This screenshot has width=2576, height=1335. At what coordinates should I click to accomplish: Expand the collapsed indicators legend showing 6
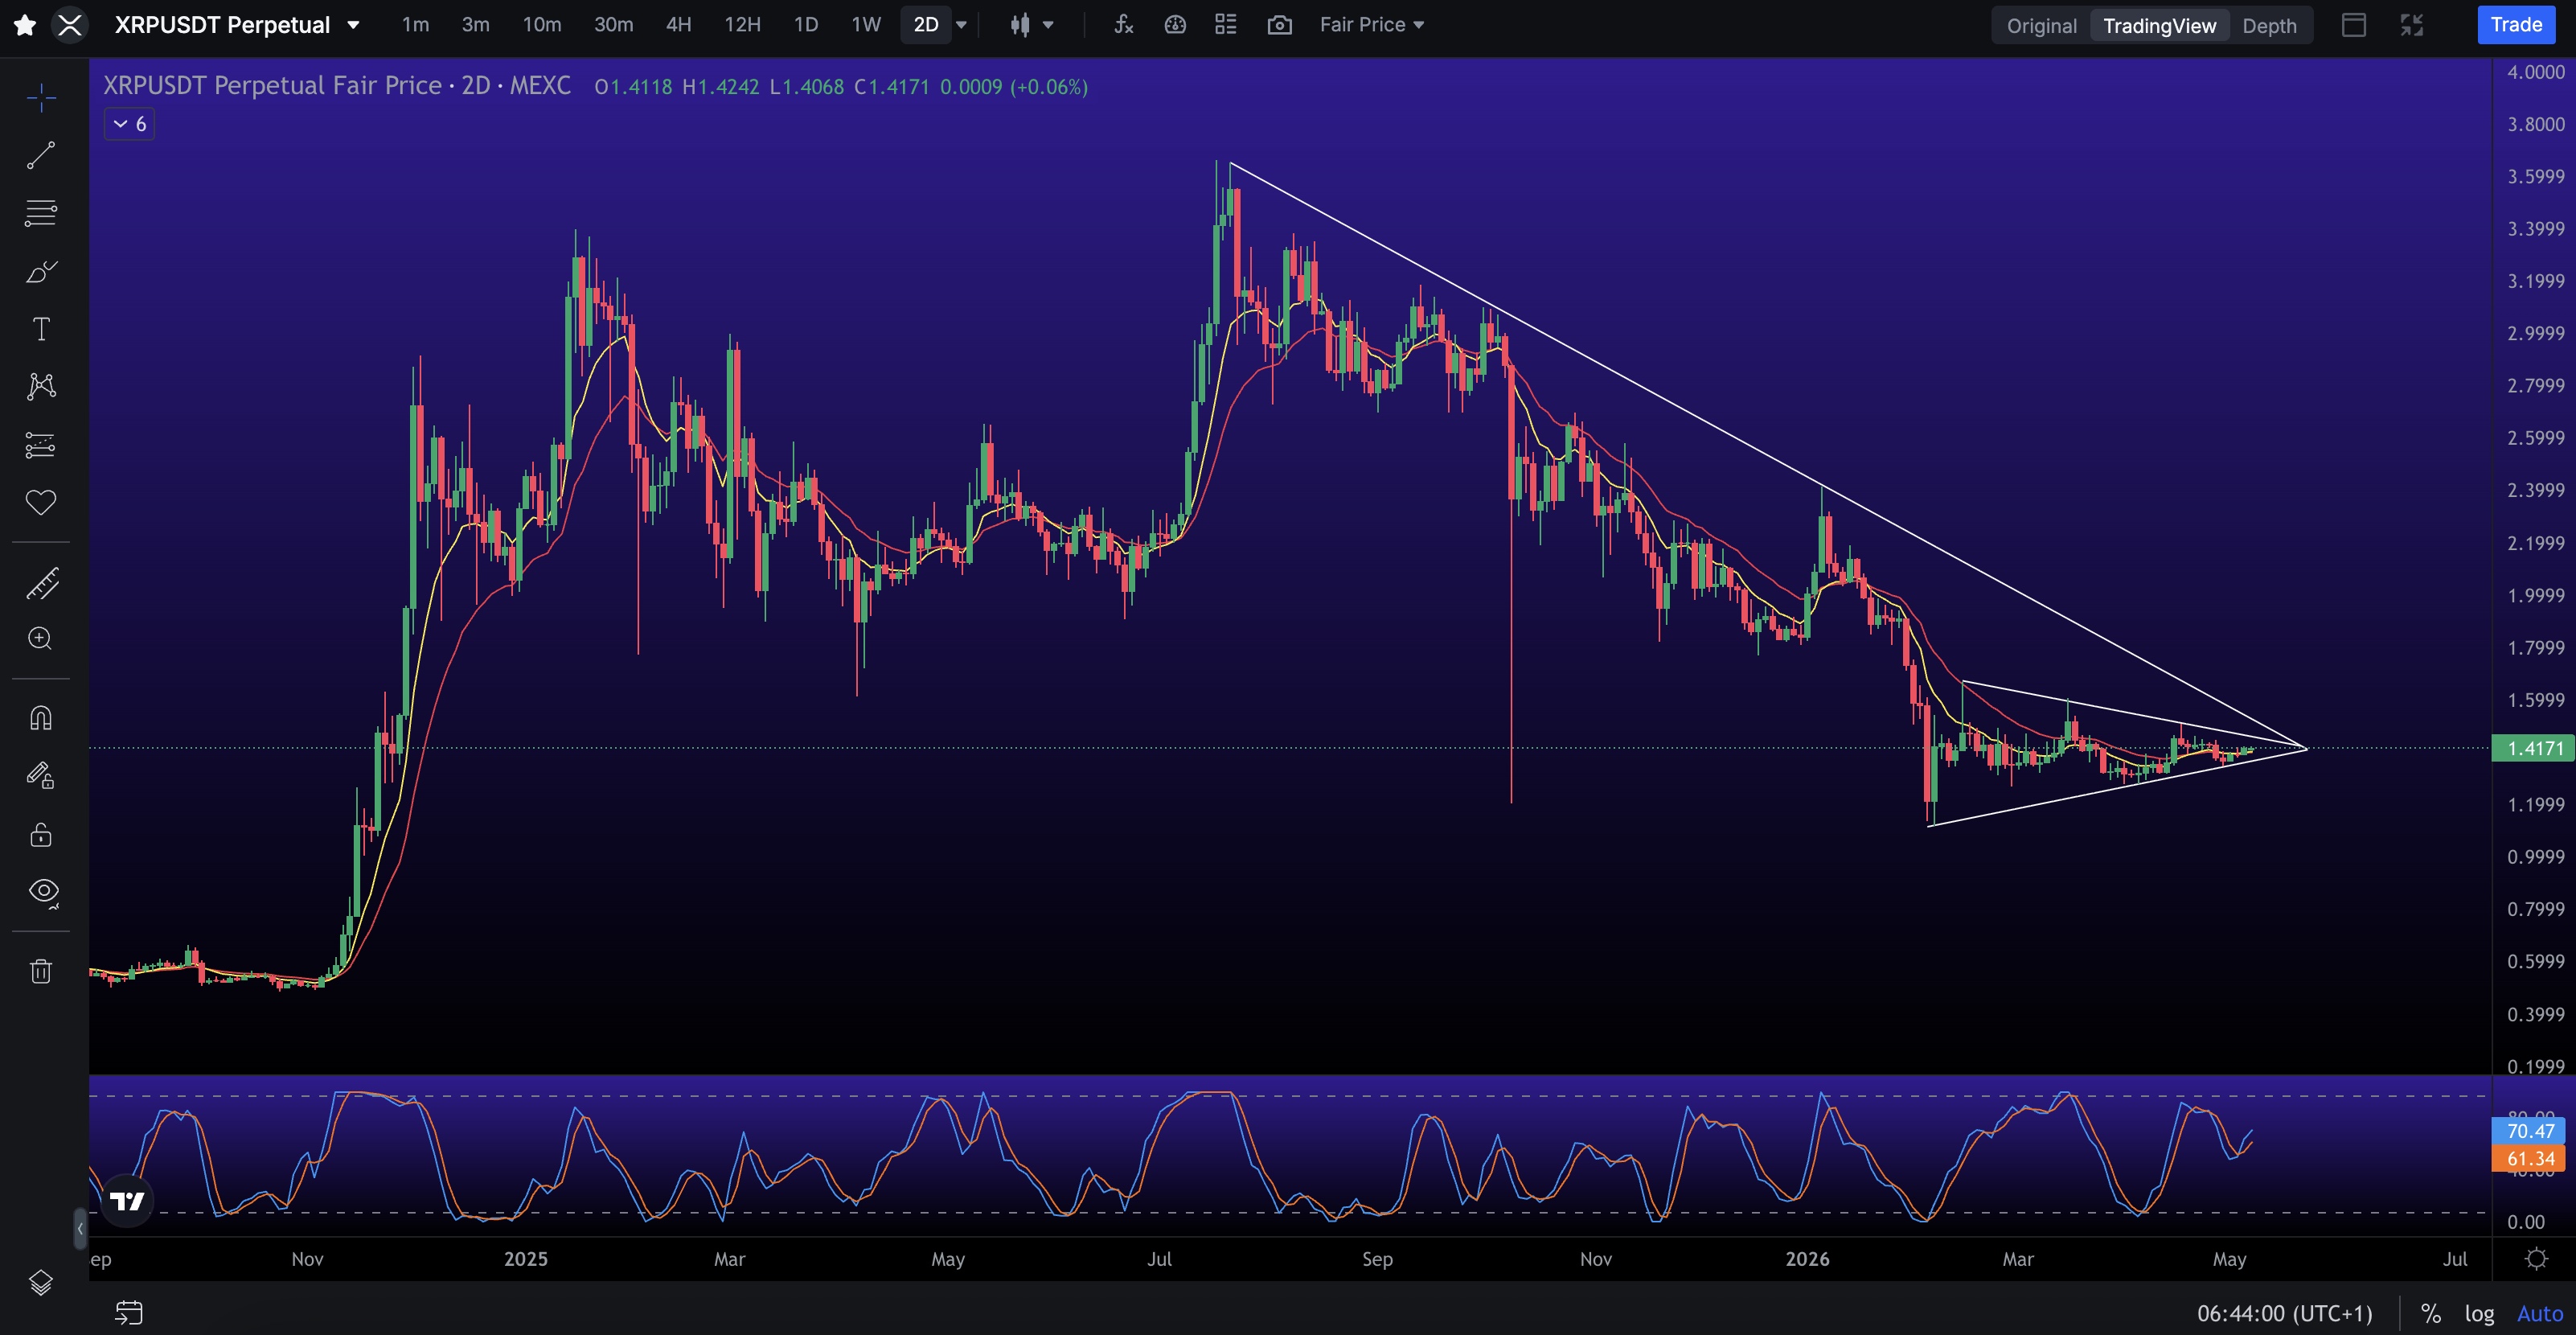(x=130, y=124)
